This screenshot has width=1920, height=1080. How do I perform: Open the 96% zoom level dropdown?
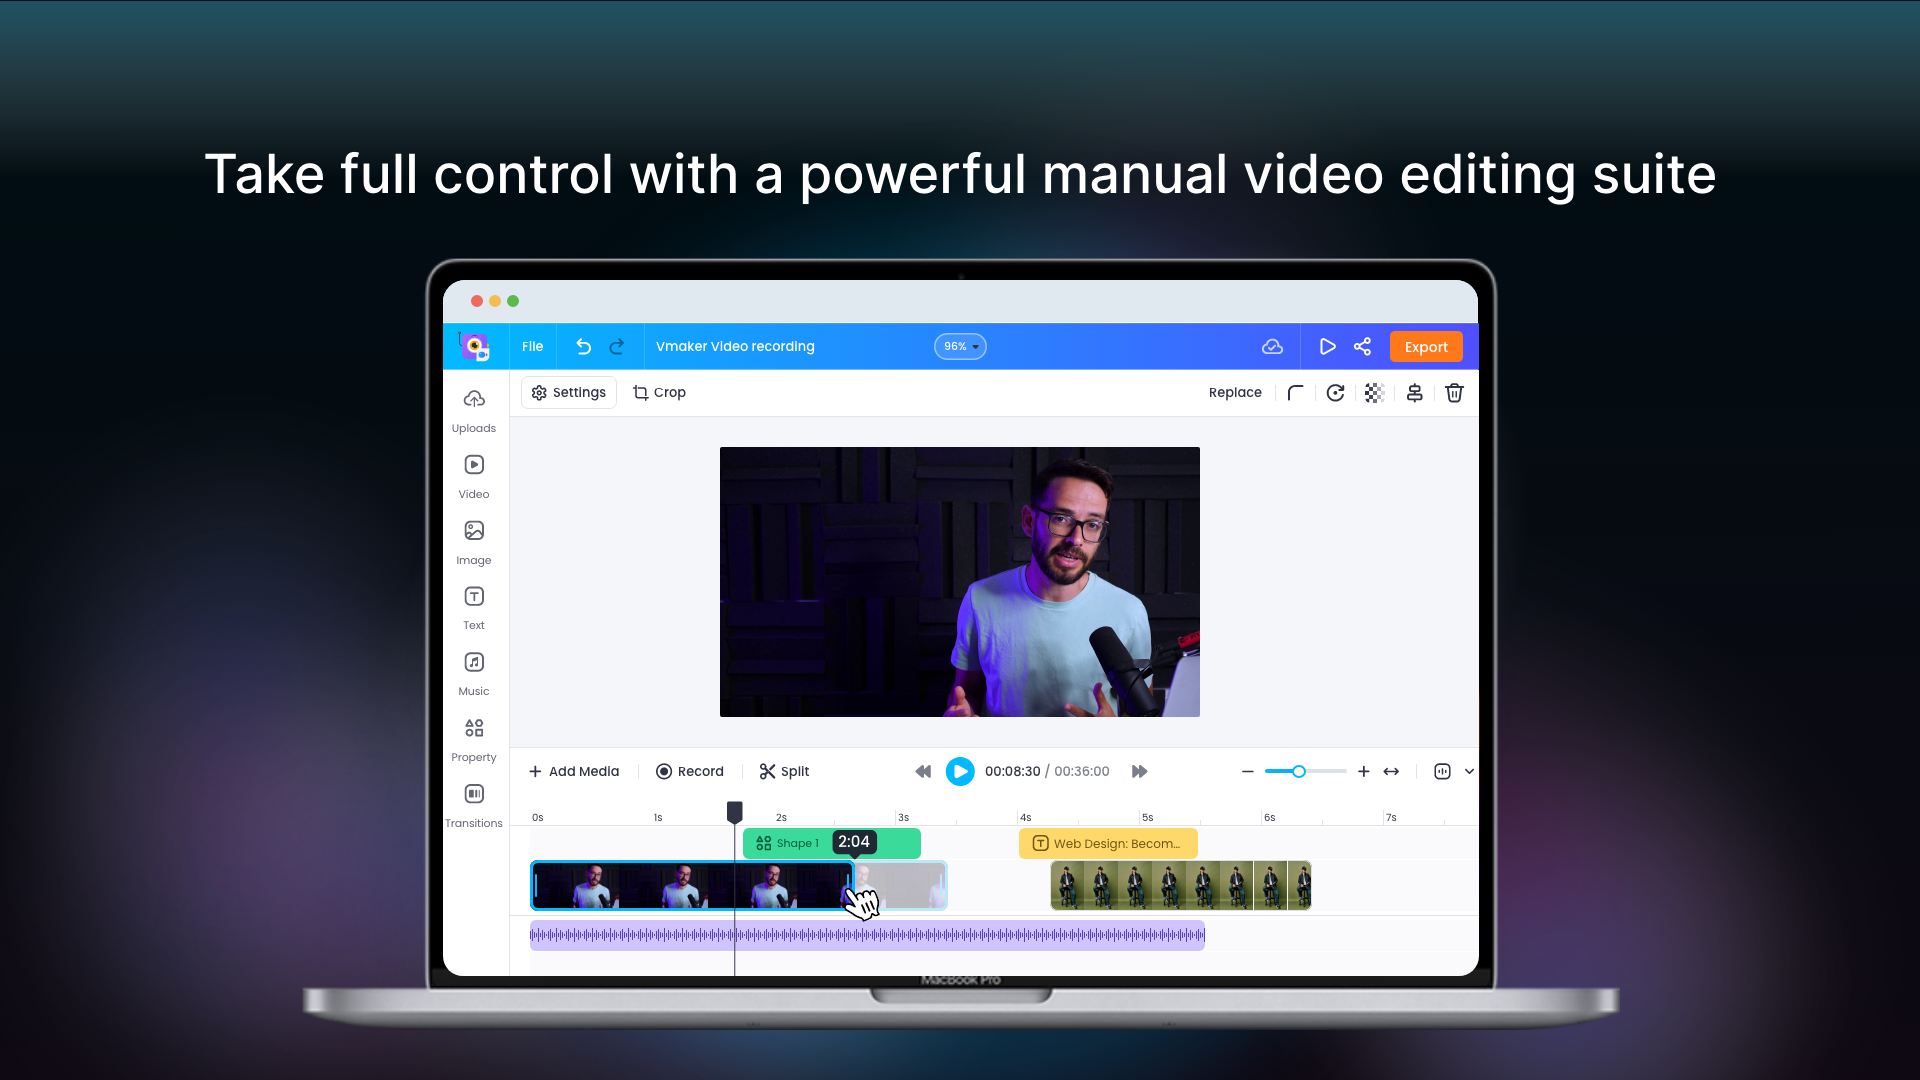pyautogui.click(x=959, y=346)
